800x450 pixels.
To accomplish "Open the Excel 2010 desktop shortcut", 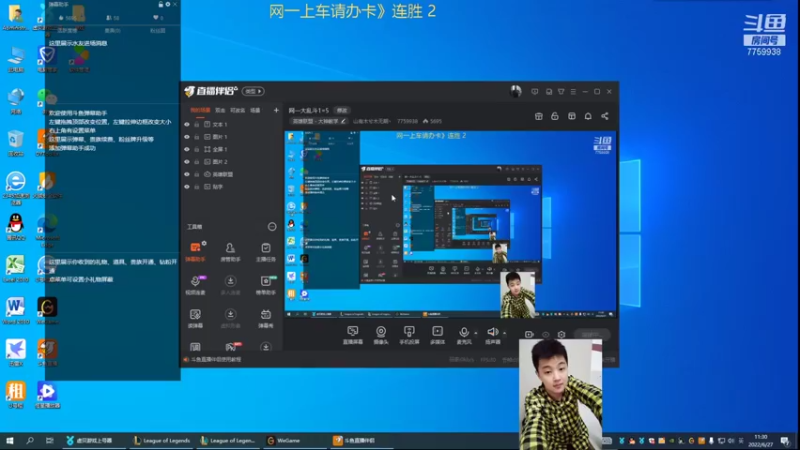I will click(15, 269).
